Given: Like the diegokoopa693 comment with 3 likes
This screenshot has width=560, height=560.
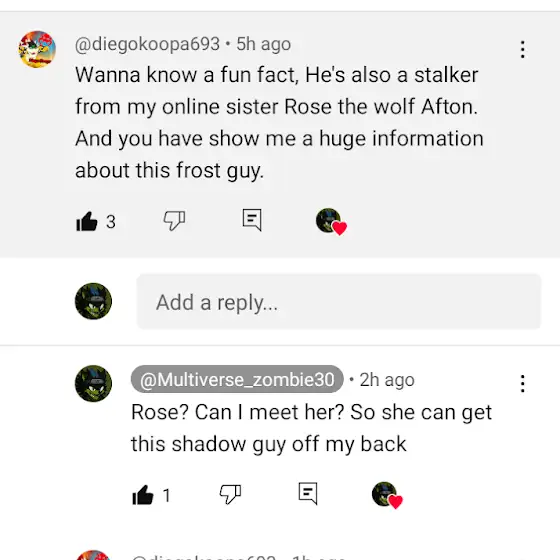Looking at the screenshot, I should [87, 221].
